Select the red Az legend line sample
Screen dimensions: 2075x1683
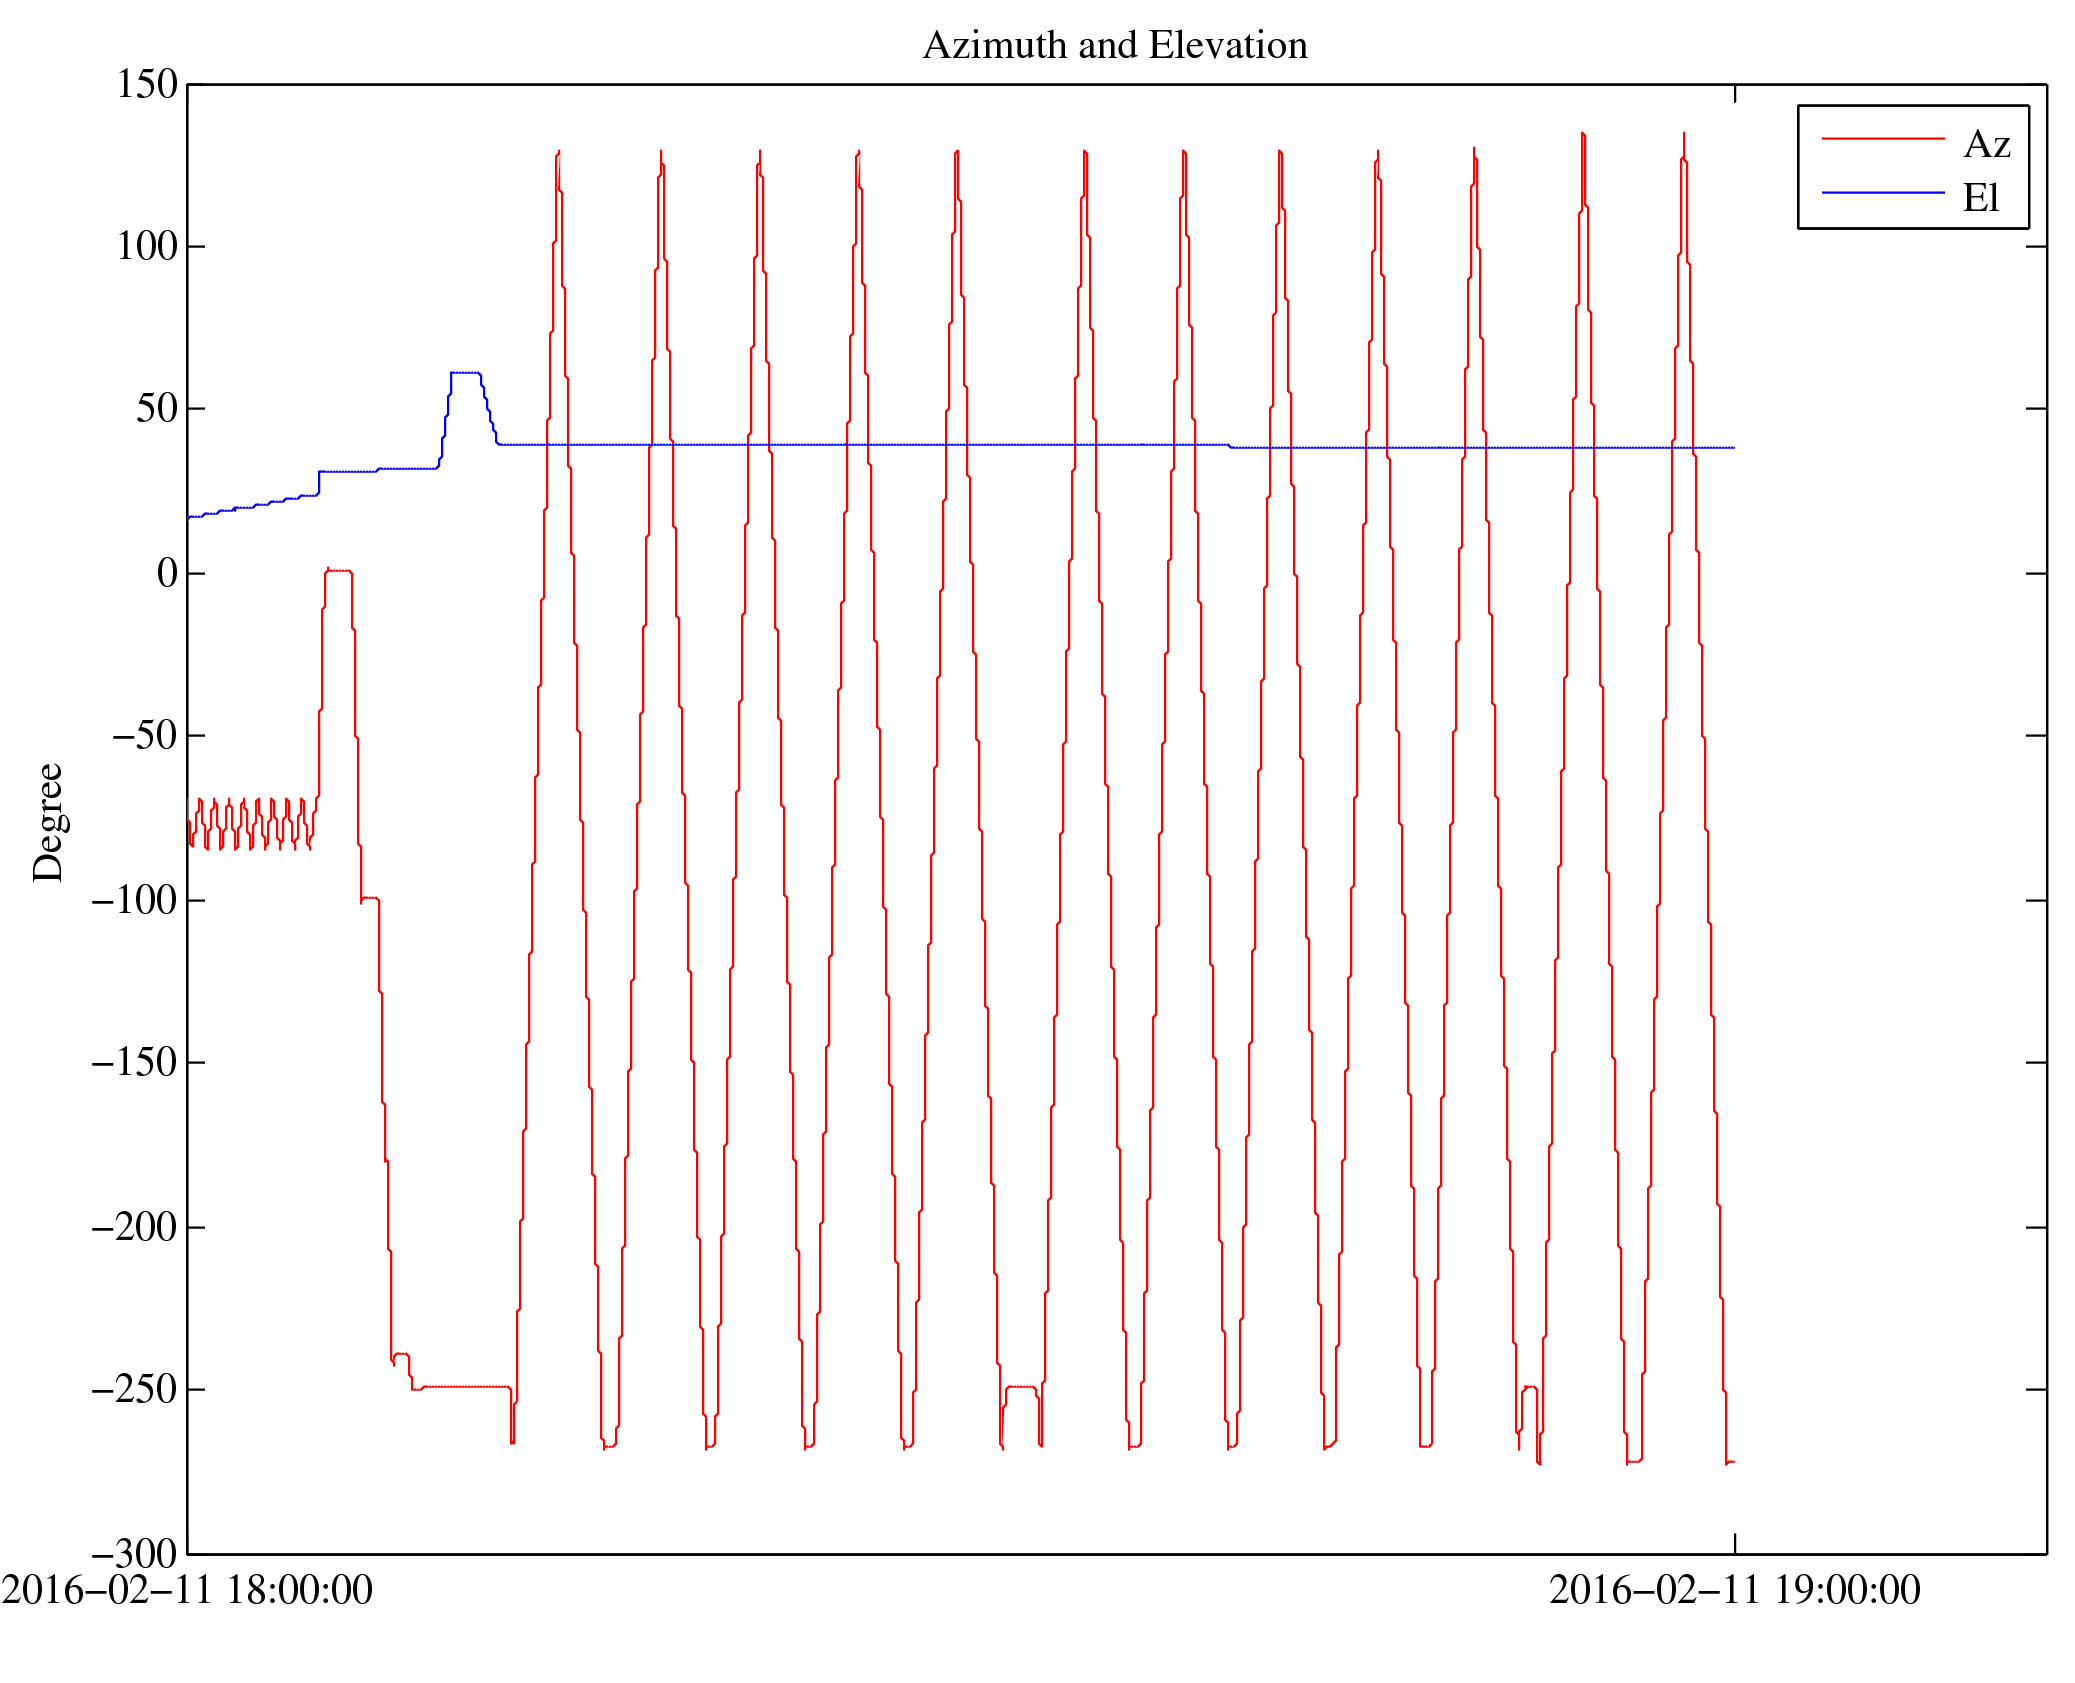point(1882,139)
